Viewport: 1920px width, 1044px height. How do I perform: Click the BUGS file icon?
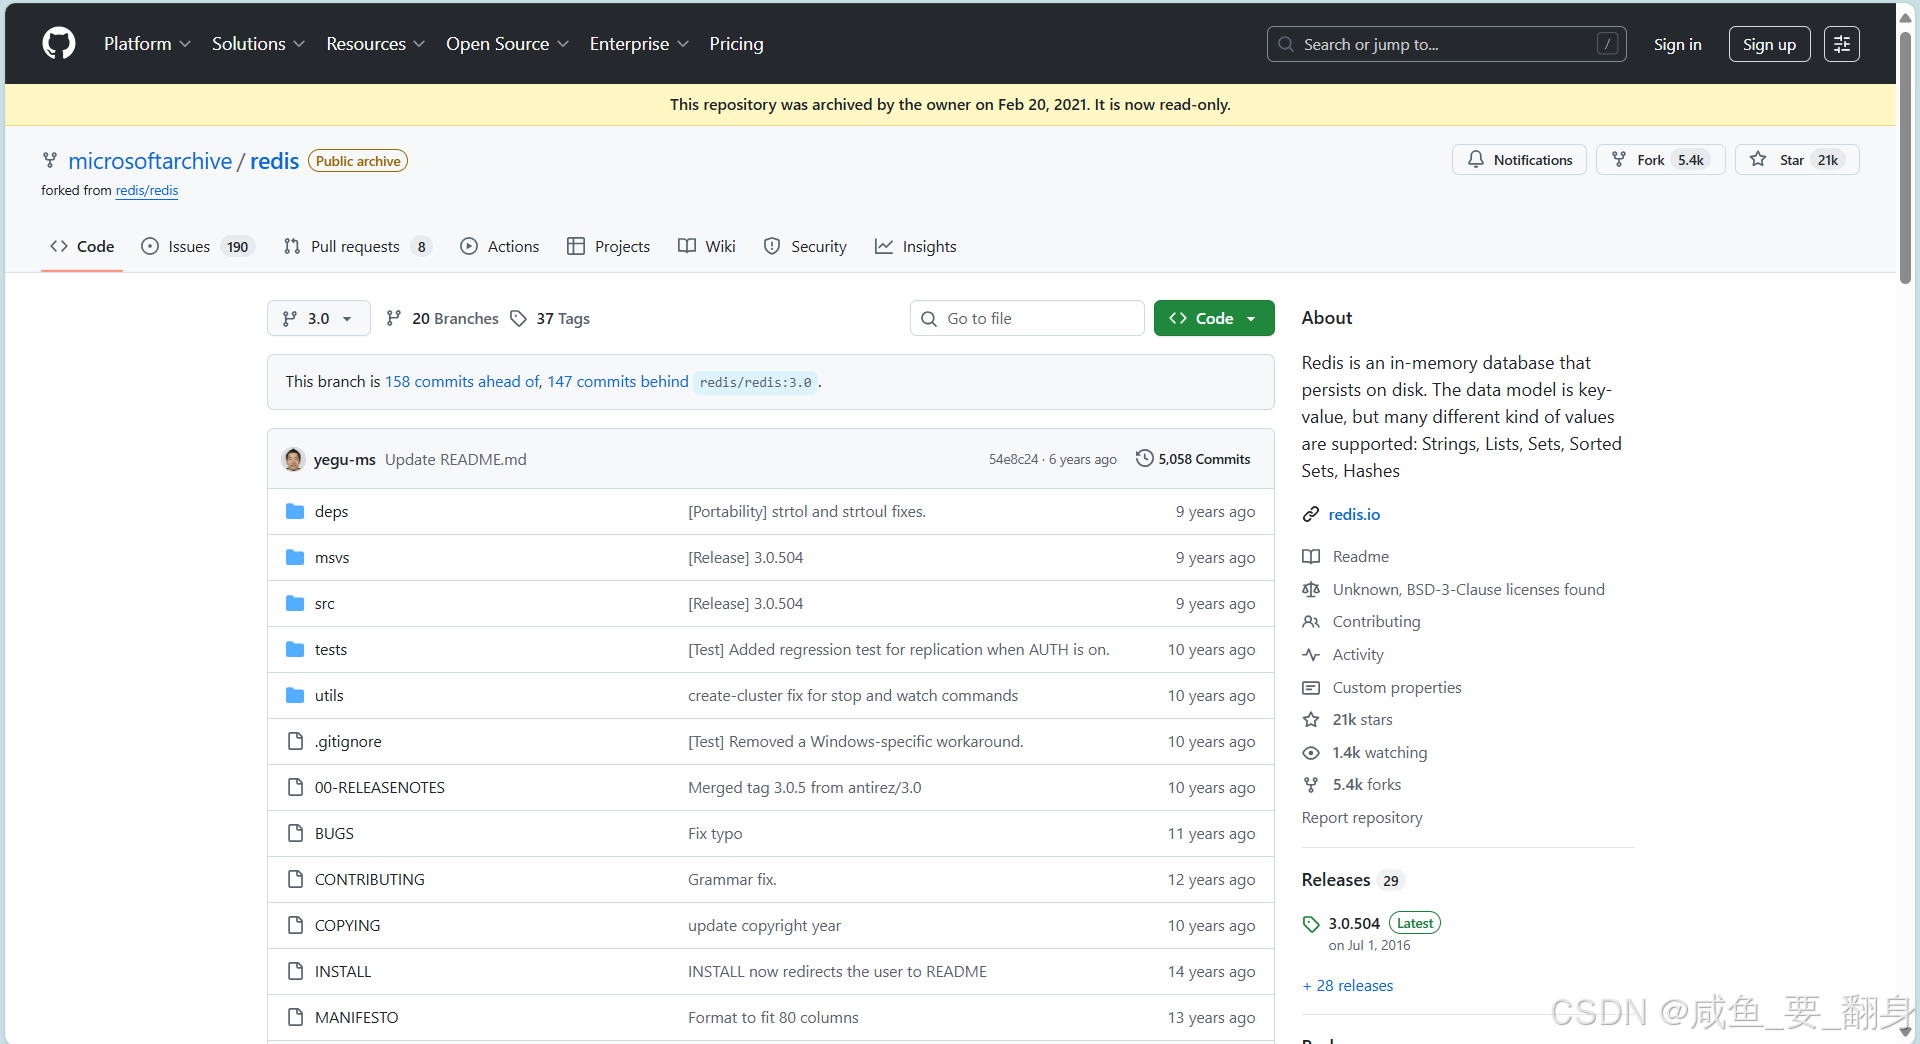tap(295, 833)
